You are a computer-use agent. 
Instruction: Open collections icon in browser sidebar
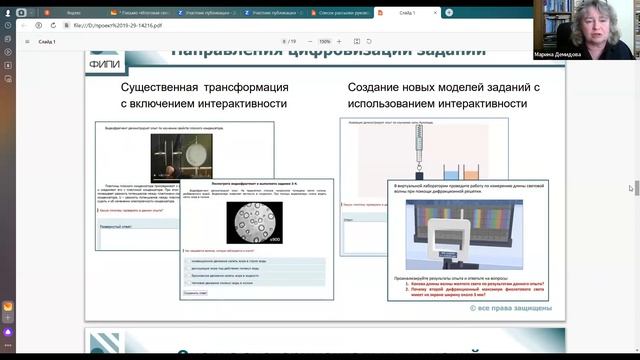point(8,39)
